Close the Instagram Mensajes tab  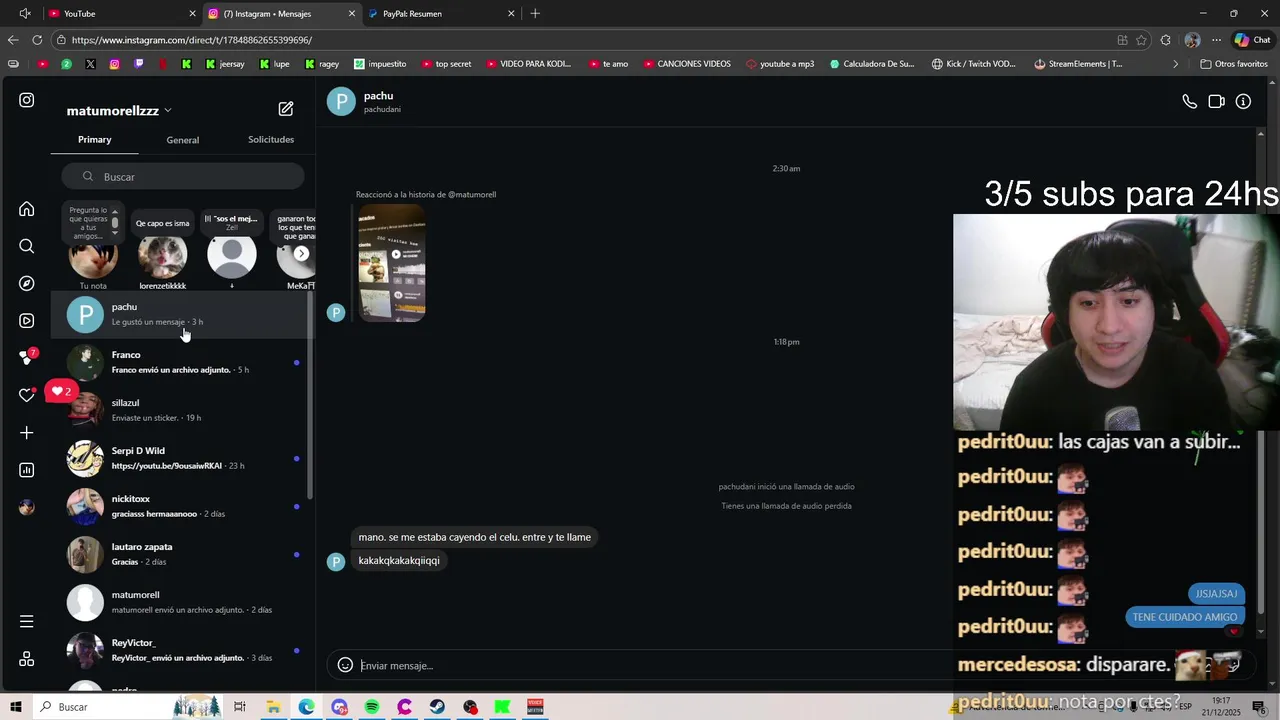pos(352,14)
